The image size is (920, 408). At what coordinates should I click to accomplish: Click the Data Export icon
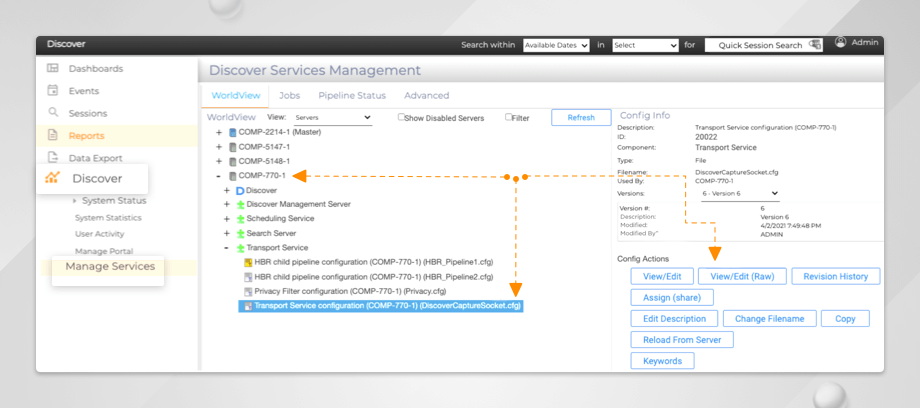pyautogui.click(x=53, y=157)
